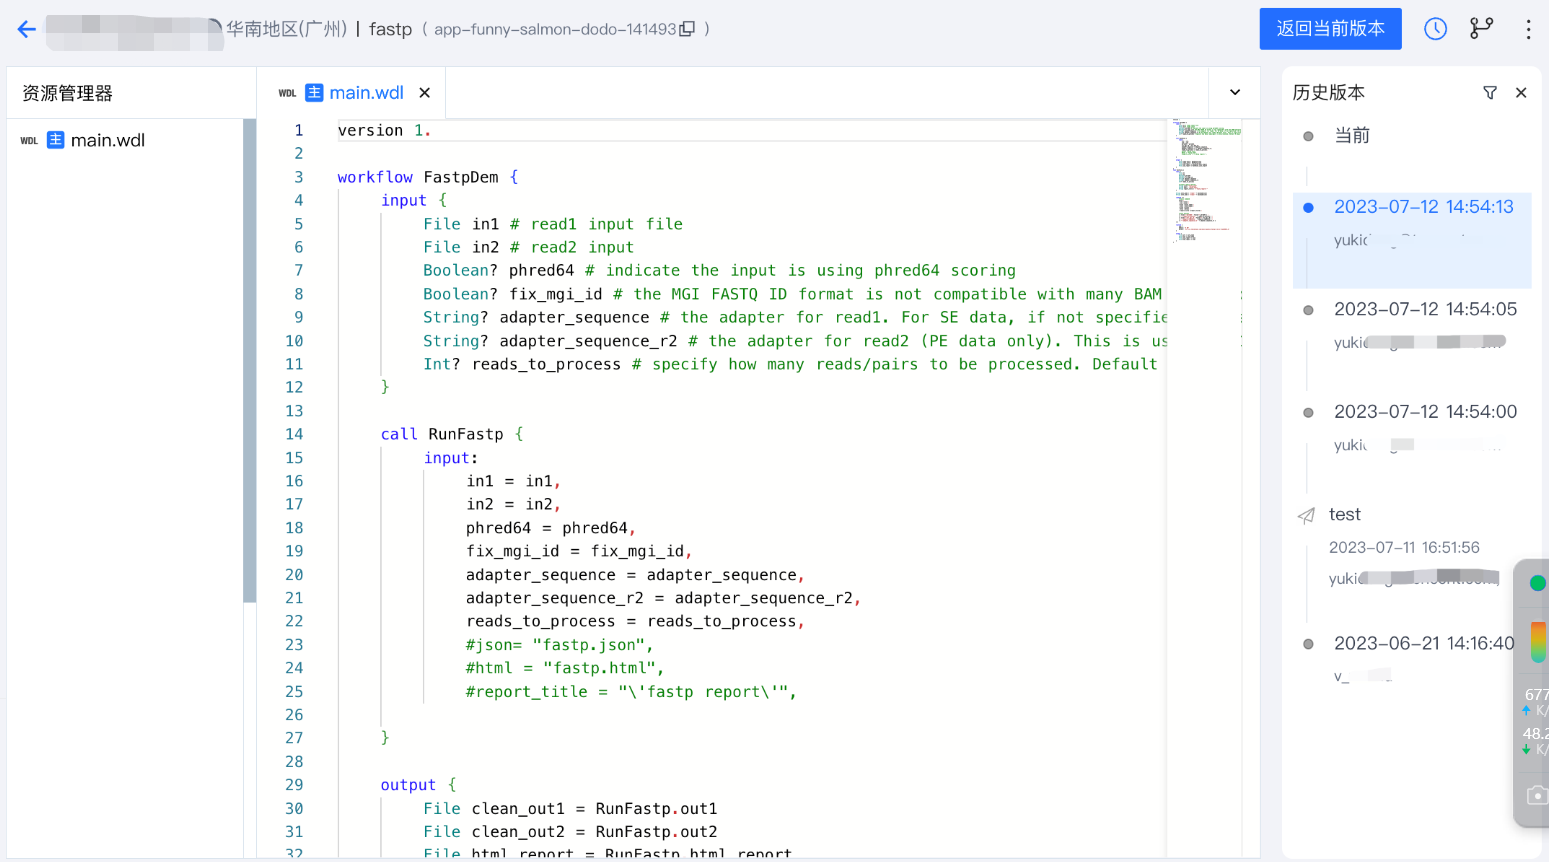Screen dimensions: 1549x862
Task: Click the code minimap preview
Action: tap(1205, 180)
